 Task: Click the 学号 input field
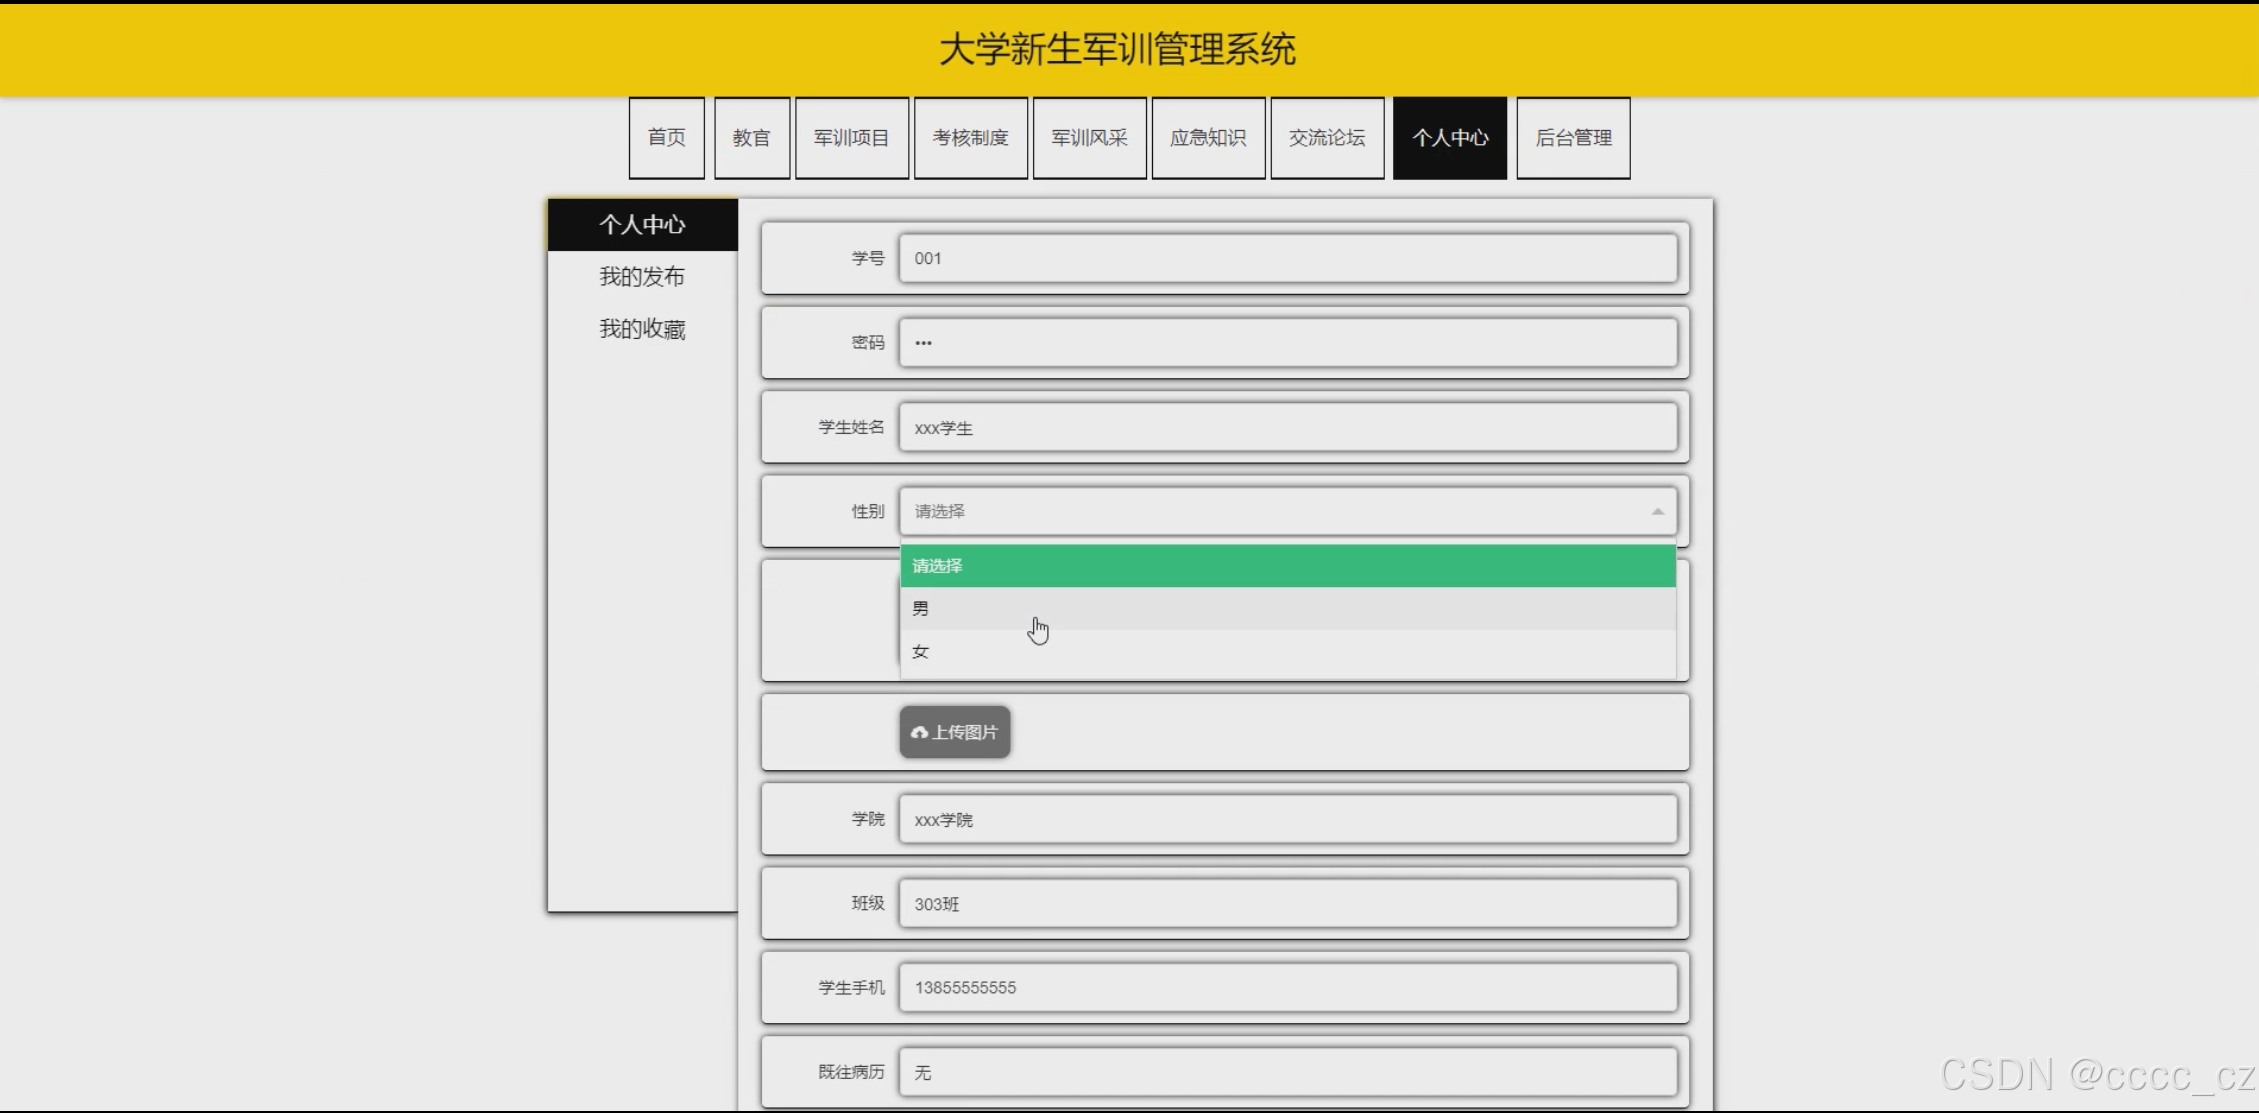pos(1287,258)
